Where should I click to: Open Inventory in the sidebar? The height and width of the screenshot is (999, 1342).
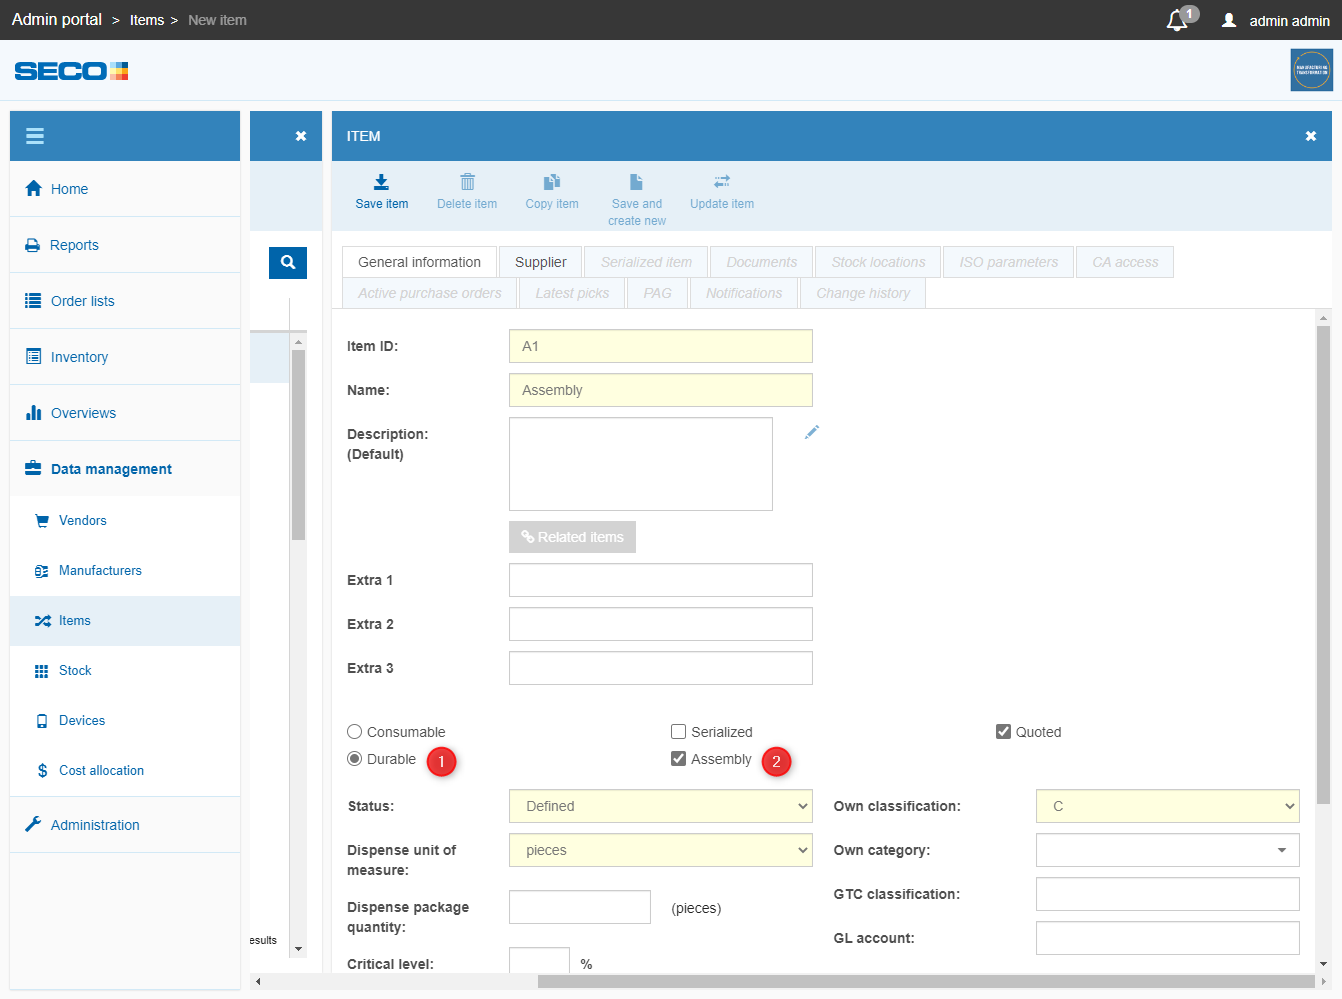click(x=125, y=357)
